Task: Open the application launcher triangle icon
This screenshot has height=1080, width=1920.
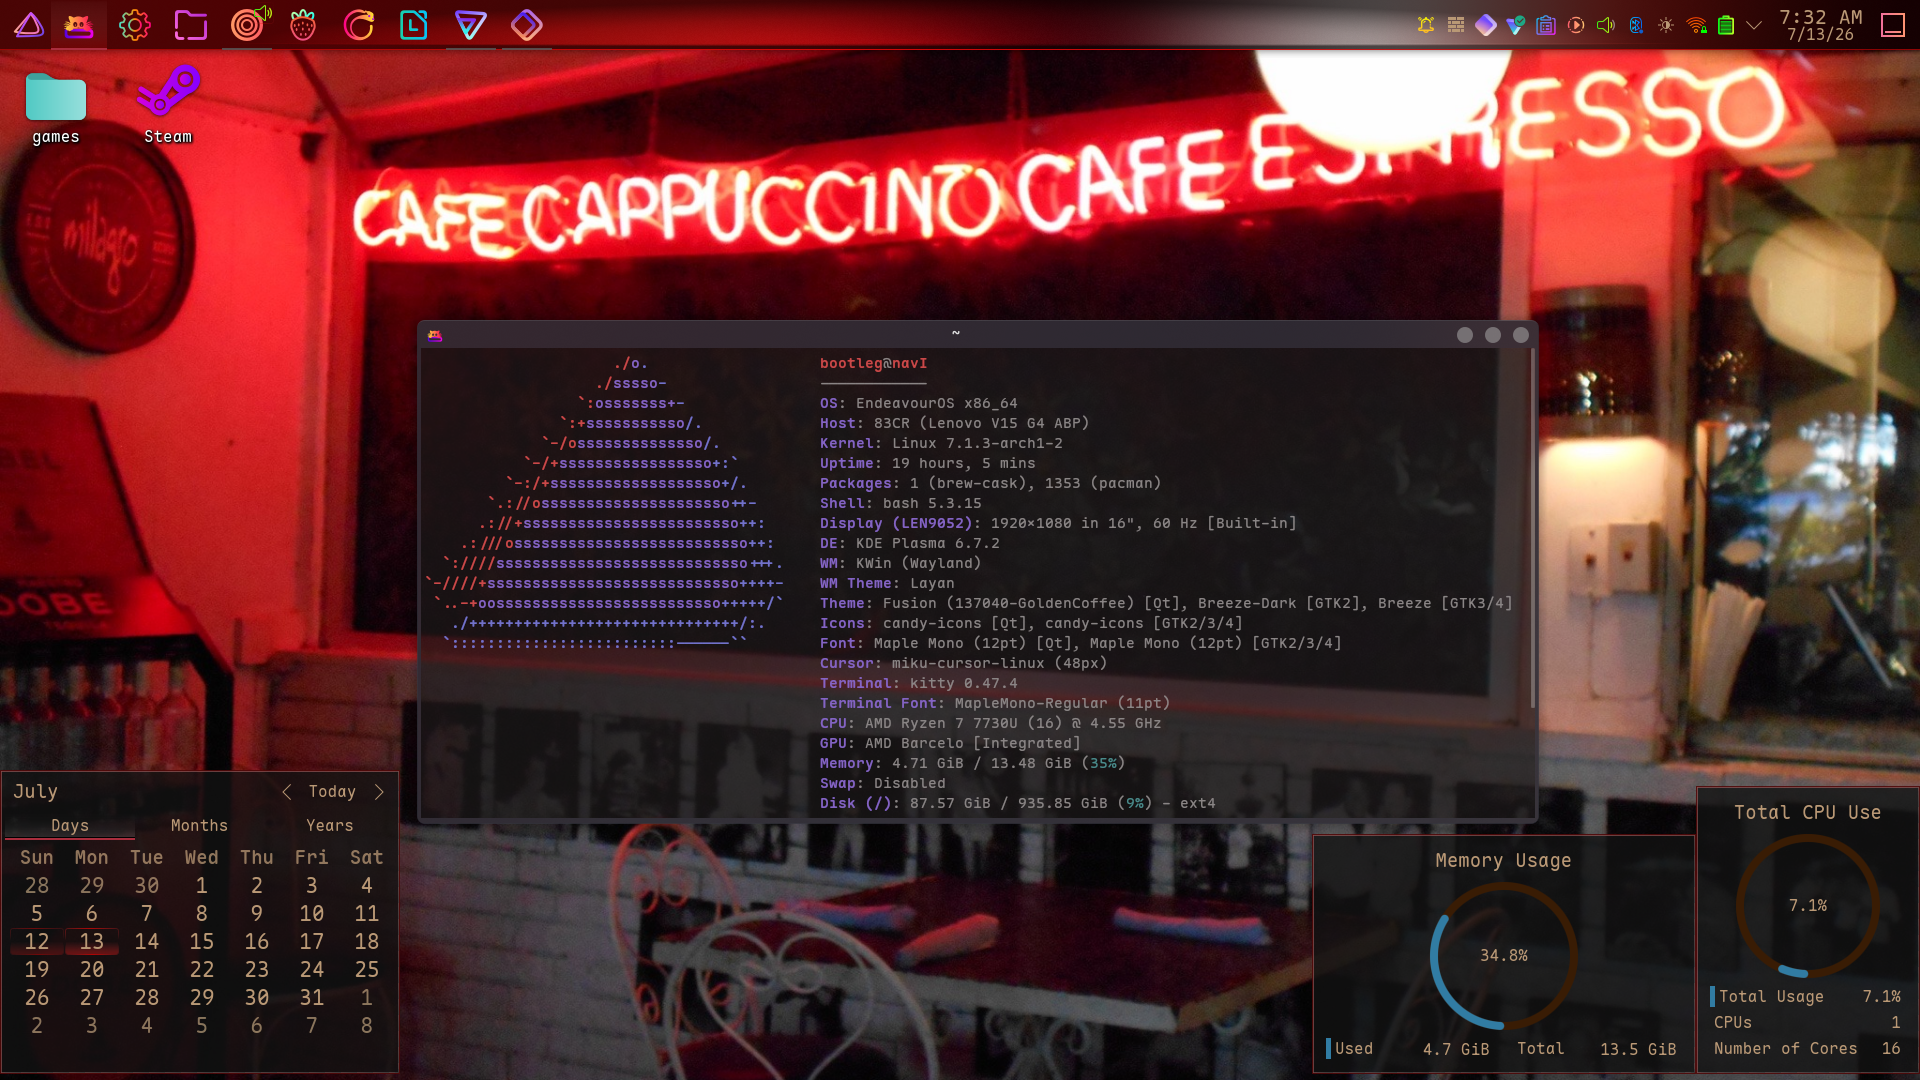Action: tap(28, 25)
